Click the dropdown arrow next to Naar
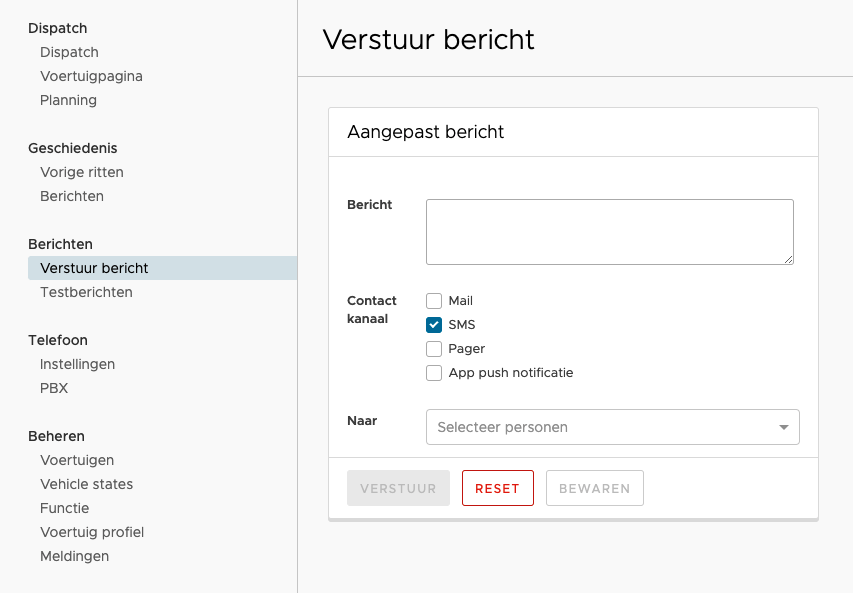Viewport: 853px width, 593px height. (x=784, y=427)
